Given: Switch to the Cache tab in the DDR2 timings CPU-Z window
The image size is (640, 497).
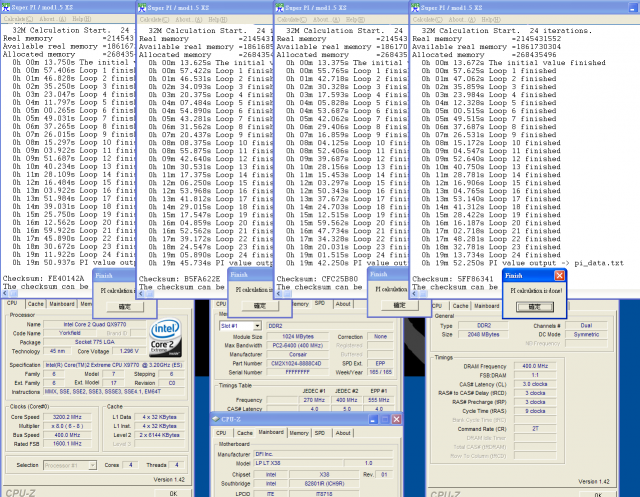Looking at the screenshot, I should point(460,306).
